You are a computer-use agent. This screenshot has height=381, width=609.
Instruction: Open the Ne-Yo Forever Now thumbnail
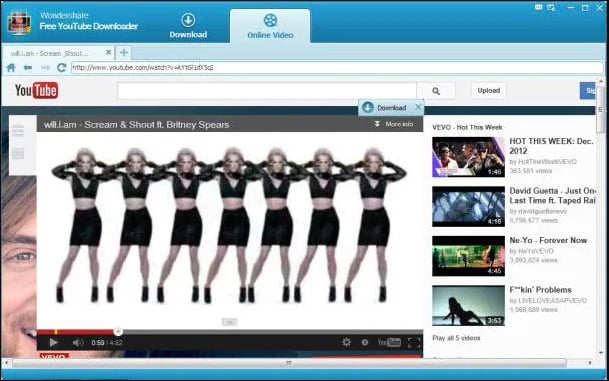468,256
